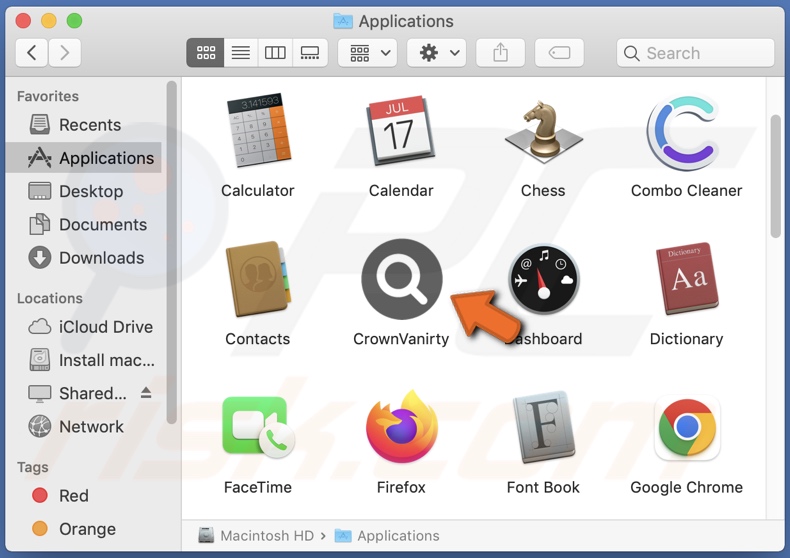Click the FaceTime name label
The height and width of the screenshot is (558, 790).
257,487
